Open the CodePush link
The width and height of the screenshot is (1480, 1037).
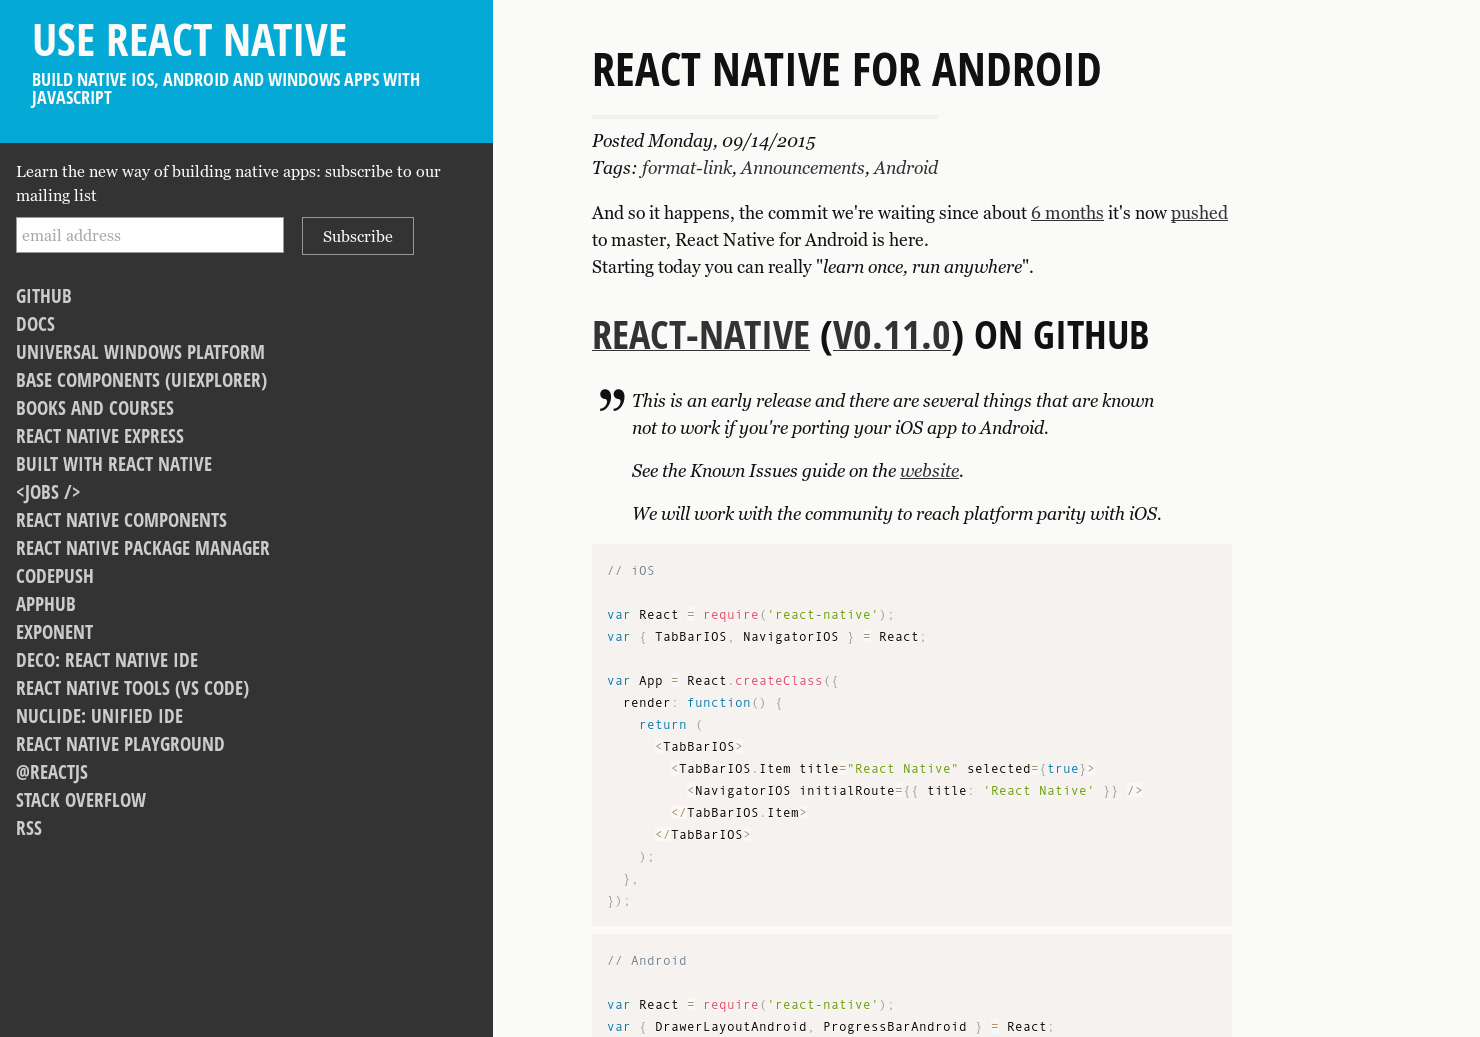pyautogui.click(x=55, y=576)
